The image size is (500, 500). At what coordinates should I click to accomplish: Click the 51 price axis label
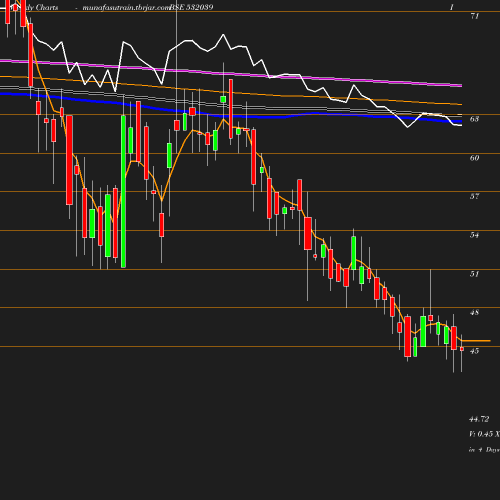pos(474,274)
